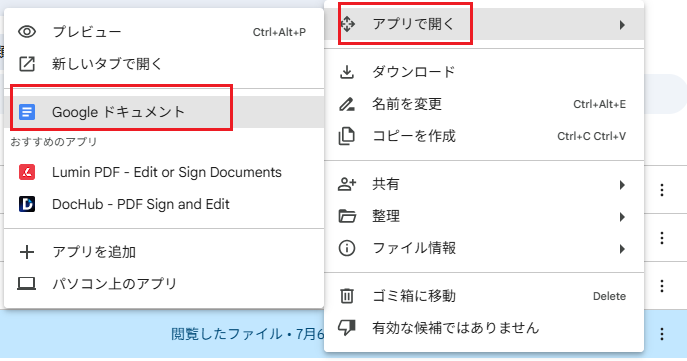Select 有効な候補ではありません
The height and width of the screenshot is (361, 687).
(x=484, y=328)
